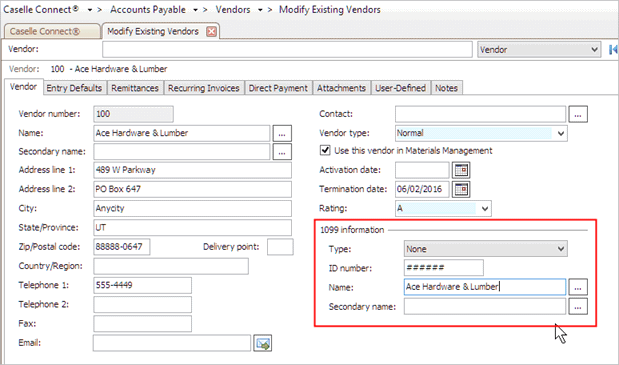The width and height of the screenshot is (619, 365).
Task: Click the Delivery point field
Action: tap(280, 247)
